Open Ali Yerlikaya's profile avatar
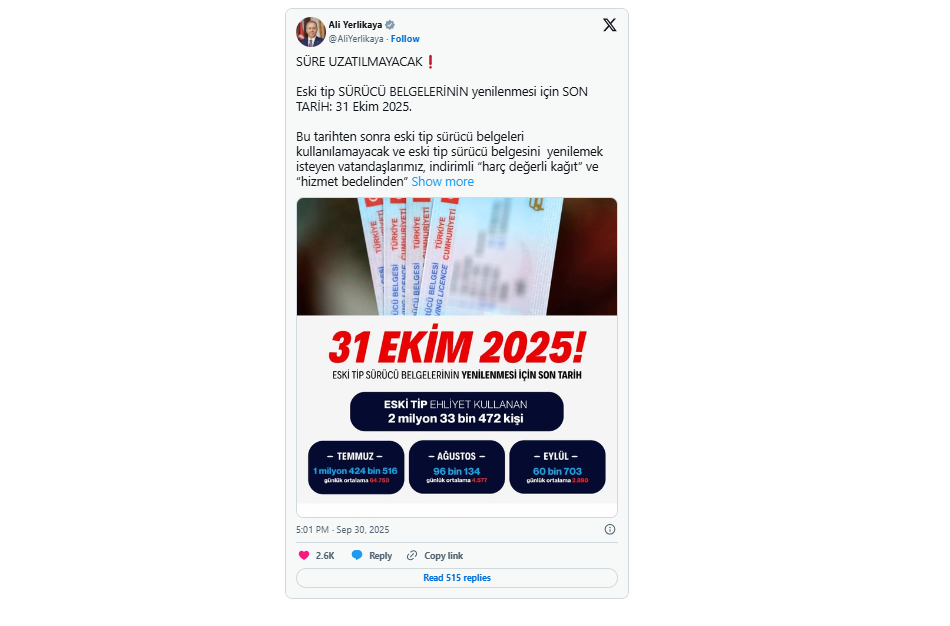 311,32
